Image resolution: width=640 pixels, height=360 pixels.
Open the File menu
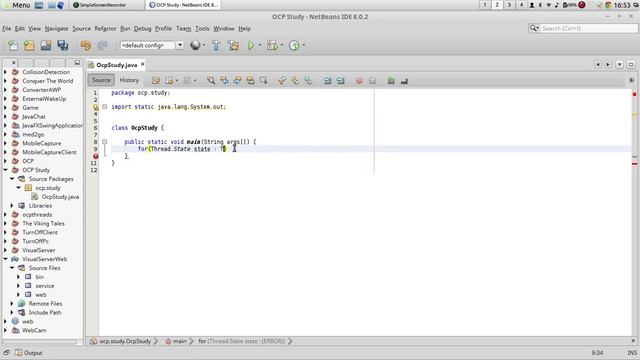(7, 29)
